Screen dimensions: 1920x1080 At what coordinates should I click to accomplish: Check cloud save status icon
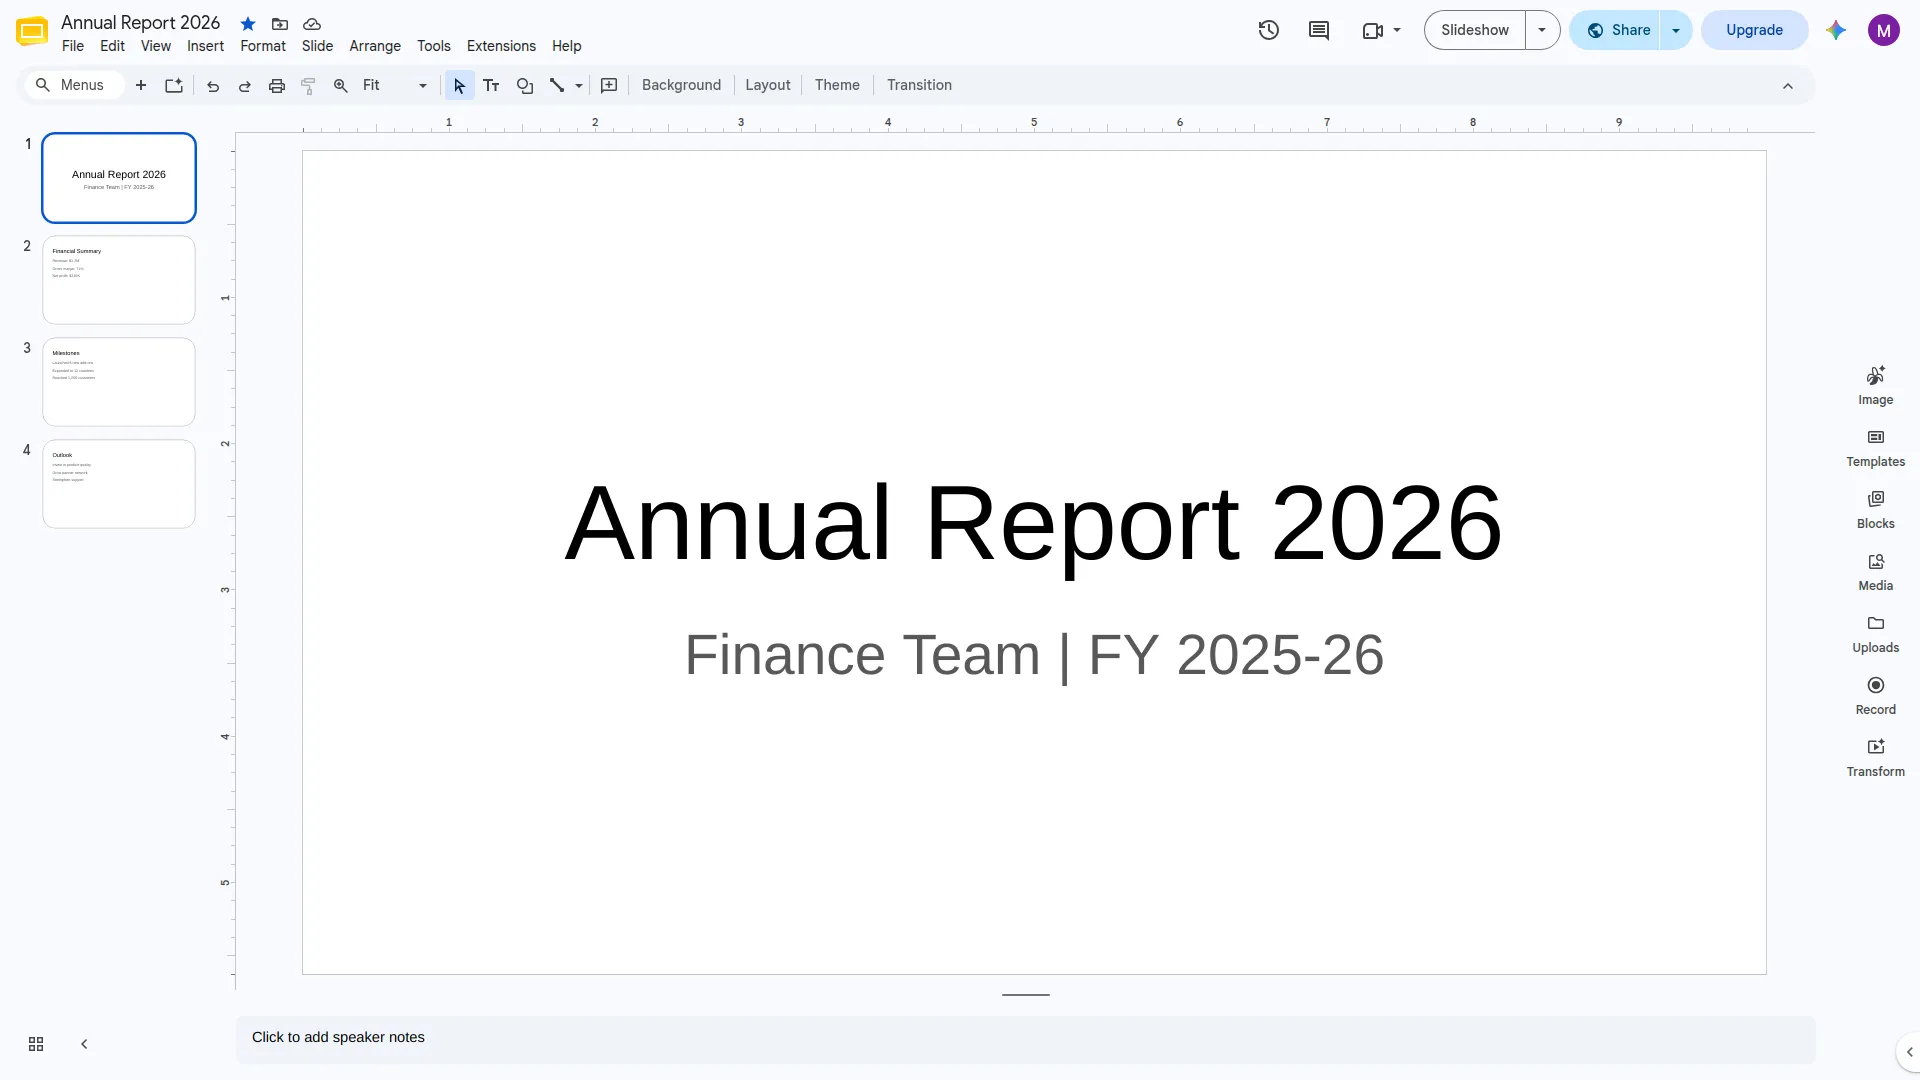[312, 23]
